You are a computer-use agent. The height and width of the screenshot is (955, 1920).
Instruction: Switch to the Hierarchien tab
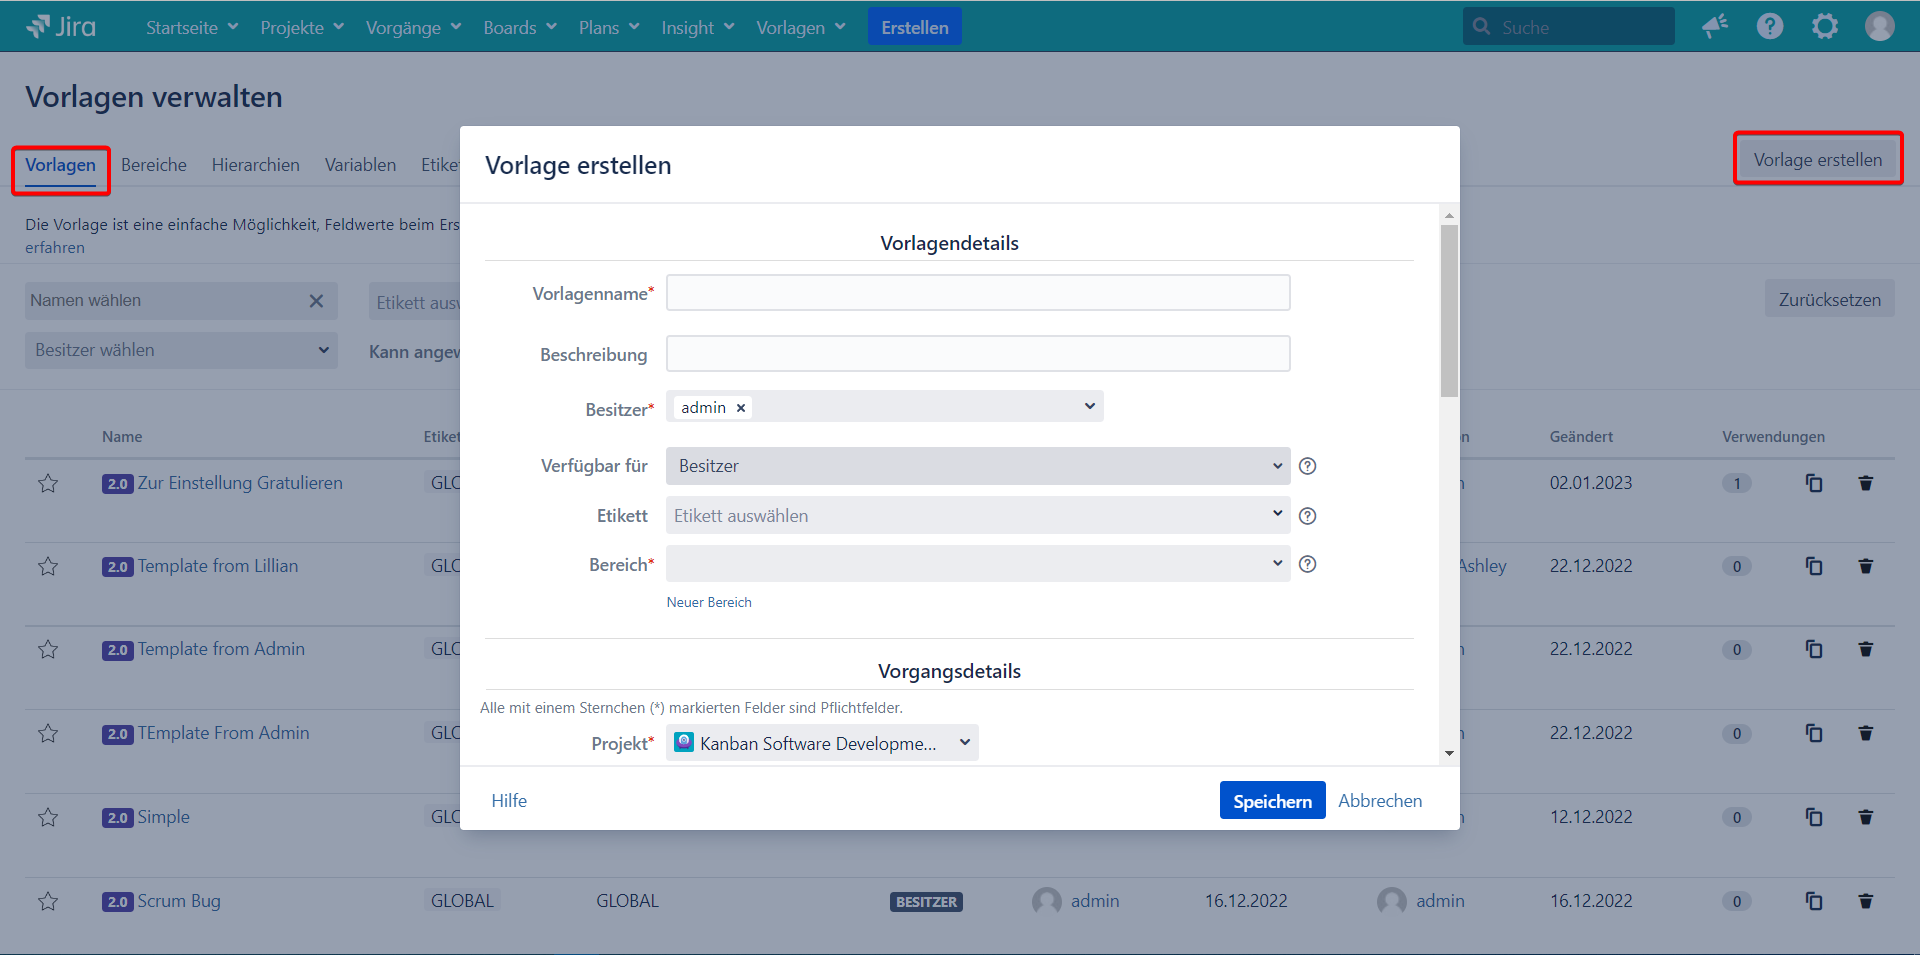point(255,165)
